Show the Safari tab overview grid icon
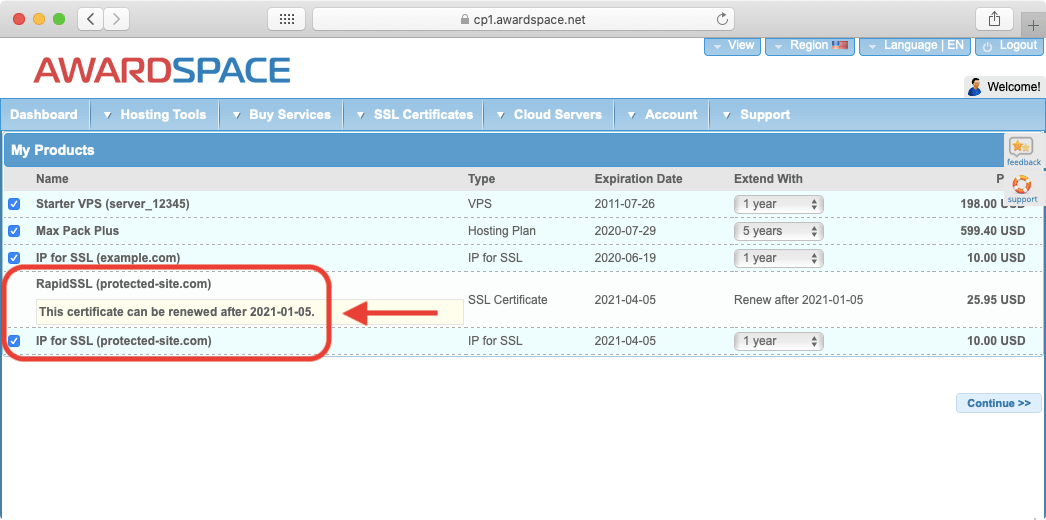This screenshot has height=520, width=1046. point(286,19)
